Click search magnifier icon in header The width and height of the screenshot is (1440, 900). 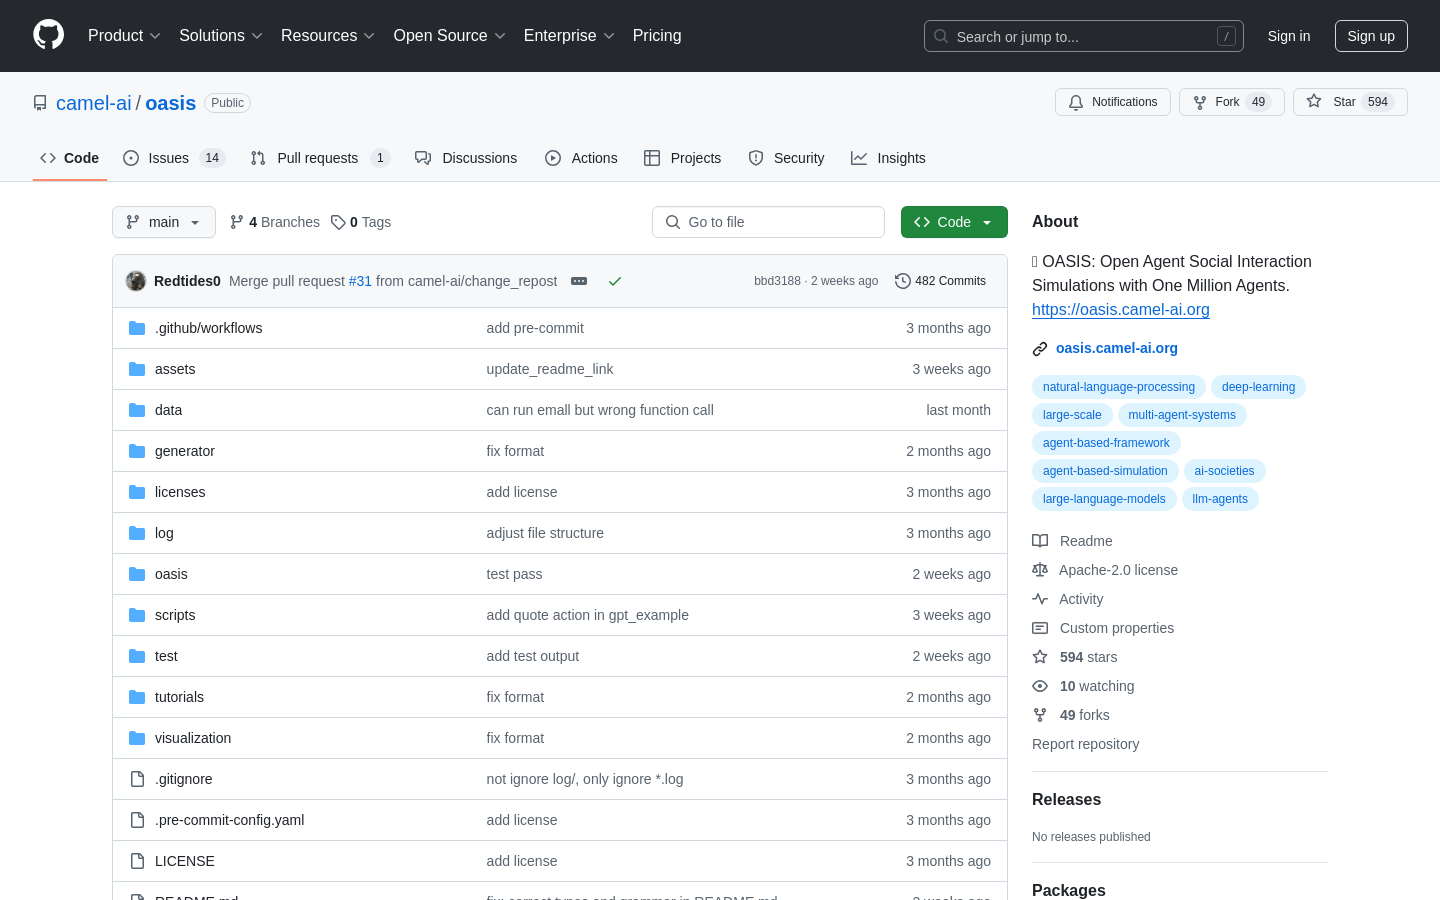click(941, 36)
